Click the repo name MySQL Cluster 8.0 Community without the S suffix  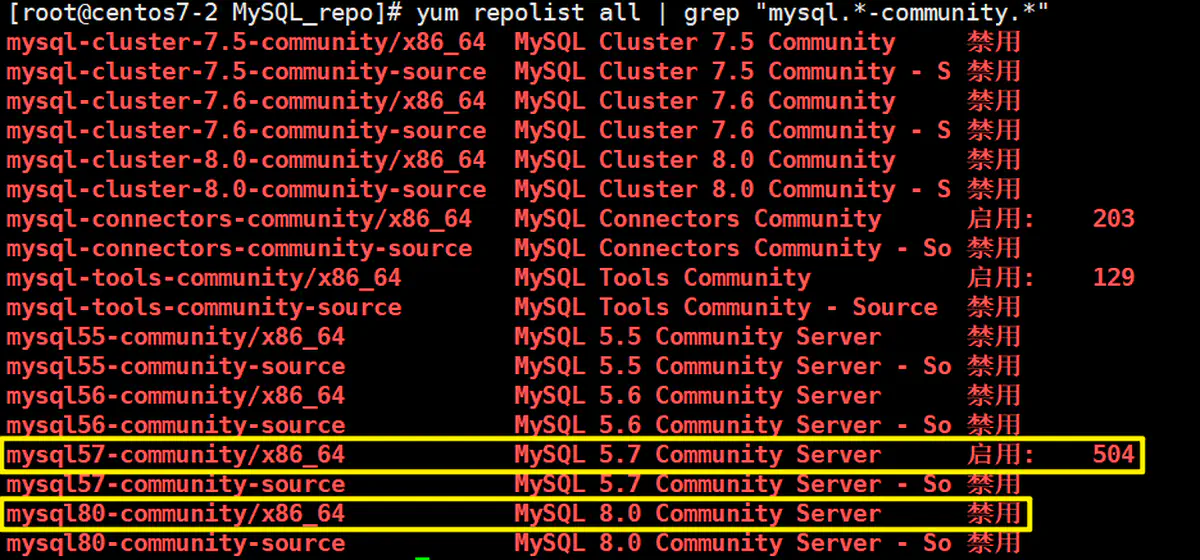coord(705,160)
